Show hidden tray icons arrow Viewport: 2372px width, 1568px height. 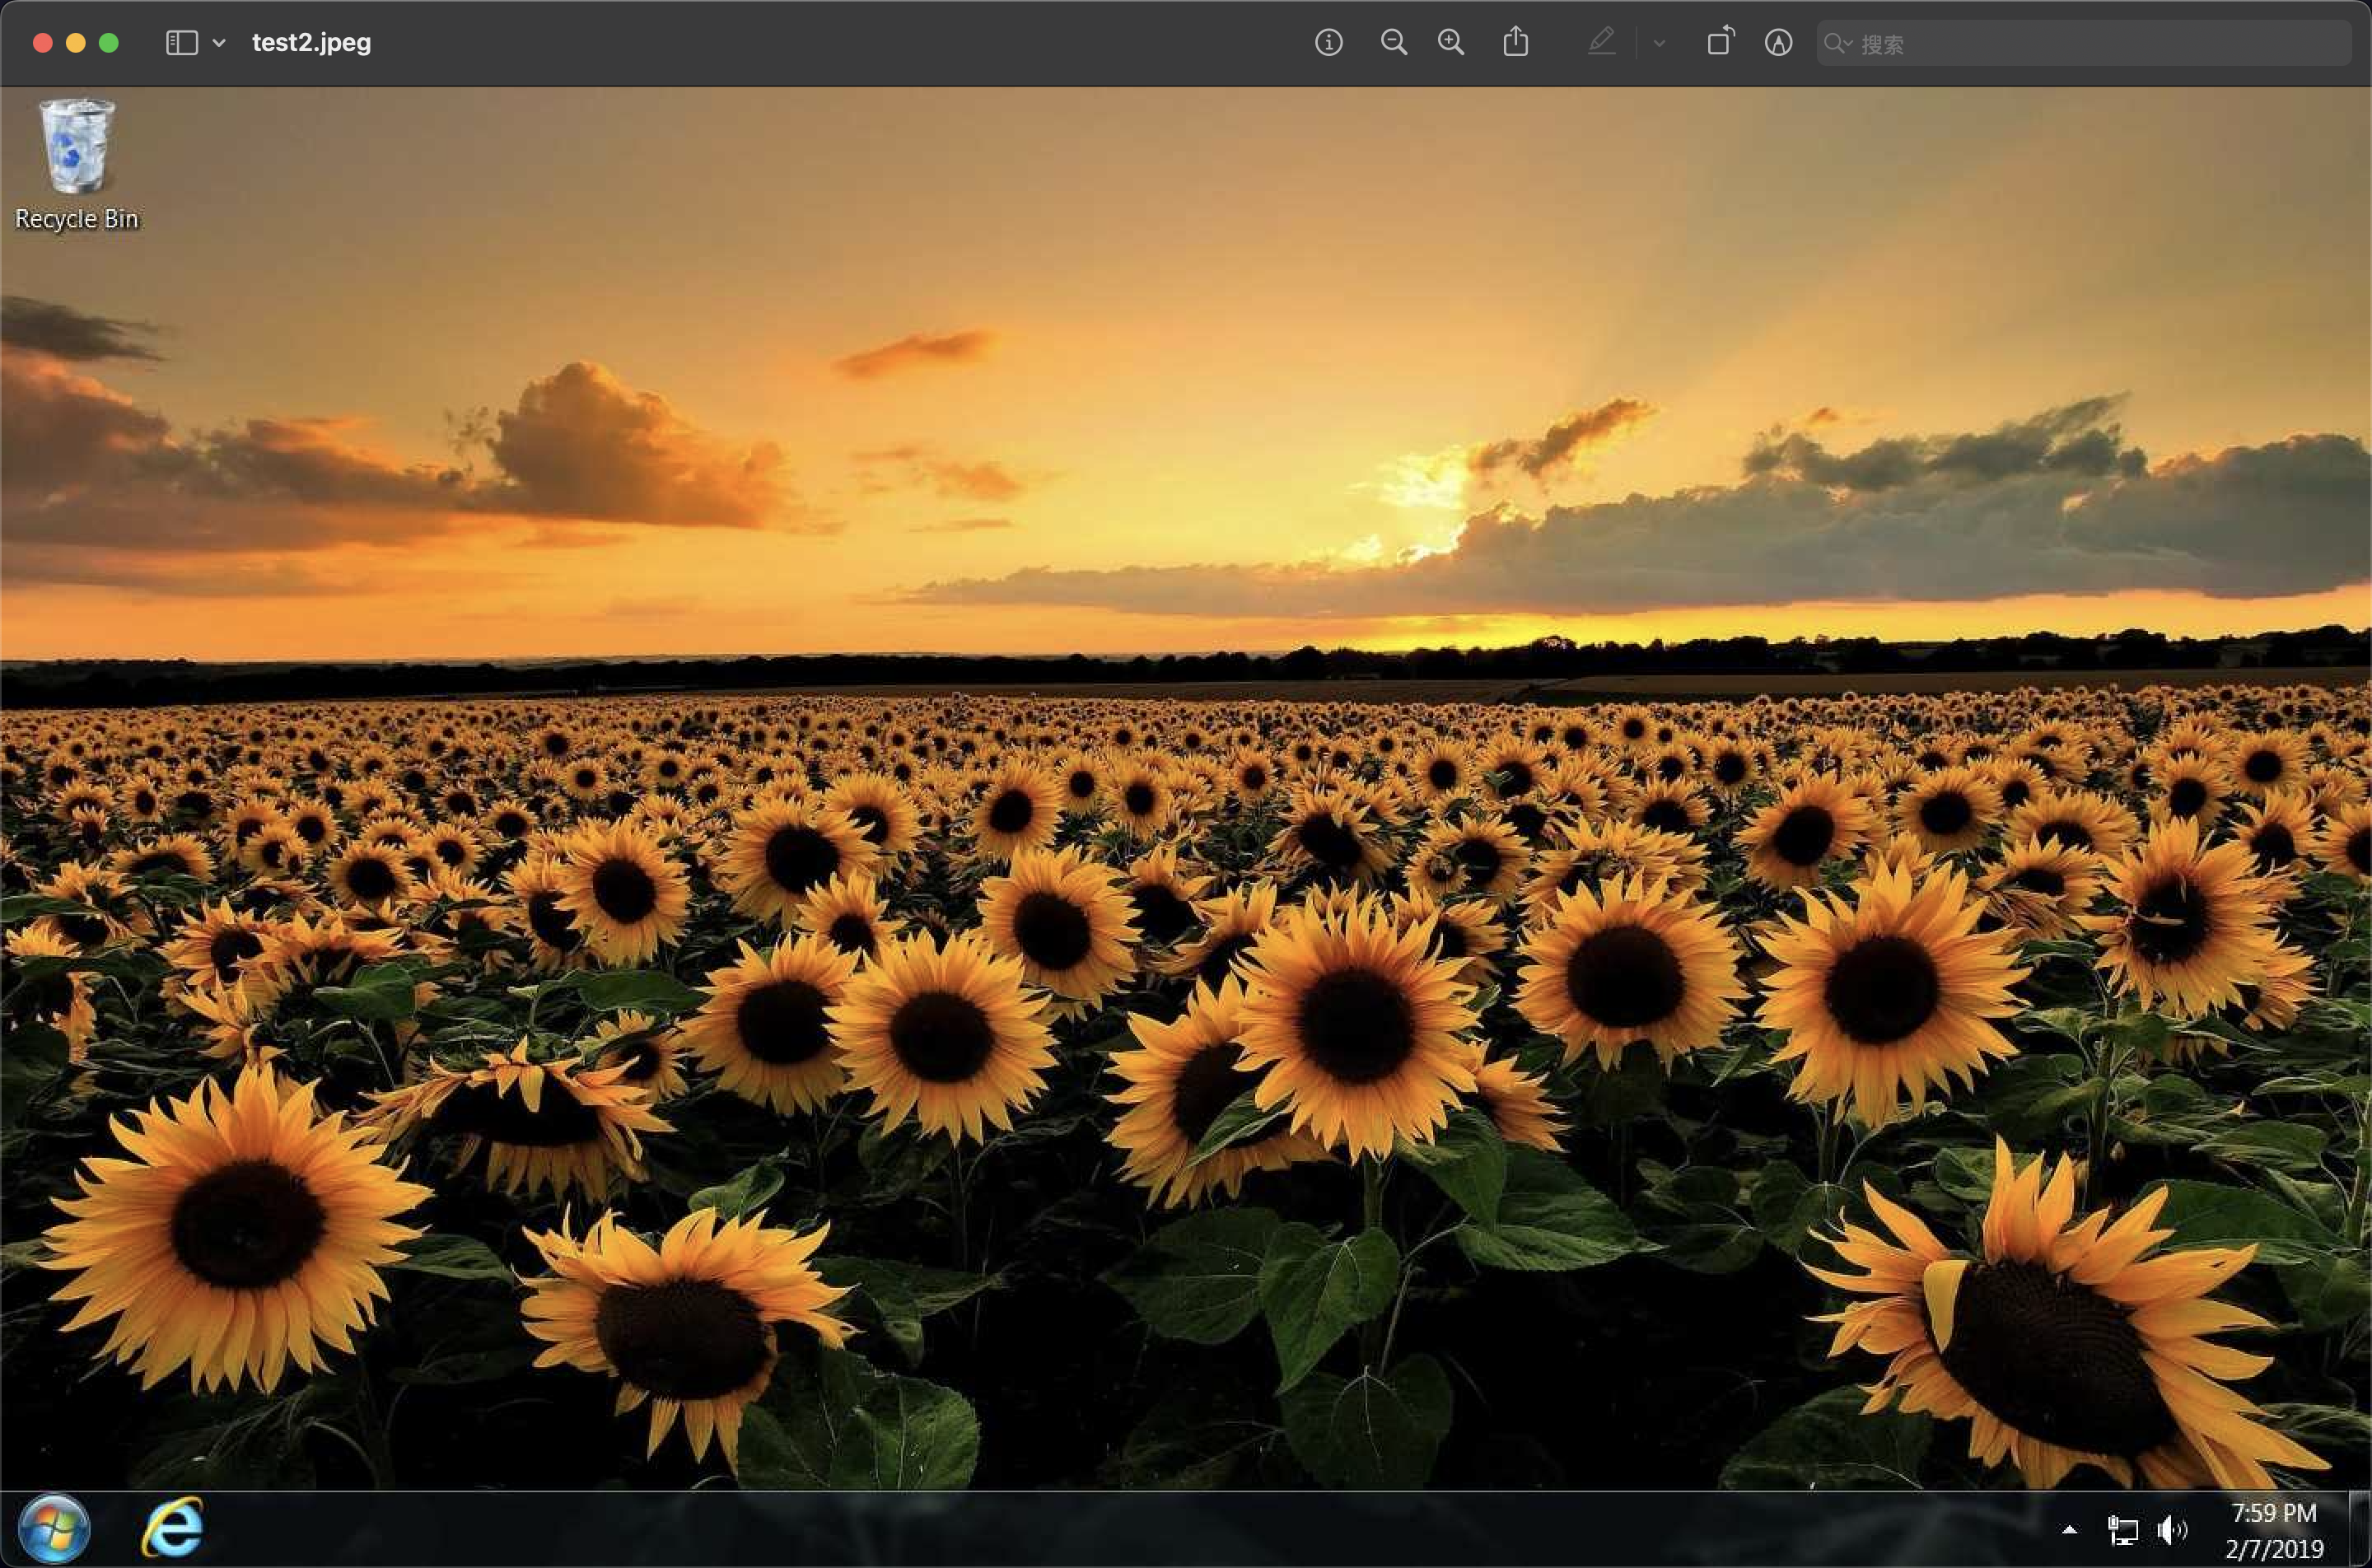2069,1529
